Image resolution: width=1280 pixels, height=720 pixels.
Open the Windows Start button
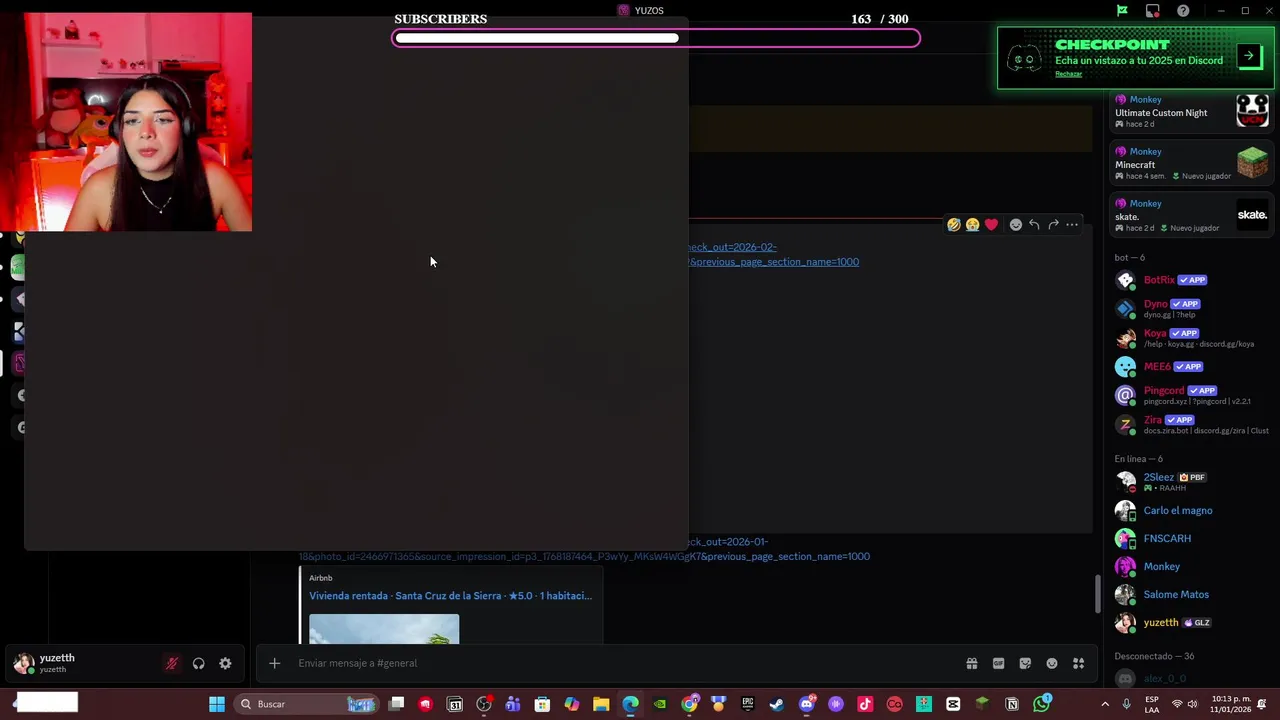click(x=217, y=704)
